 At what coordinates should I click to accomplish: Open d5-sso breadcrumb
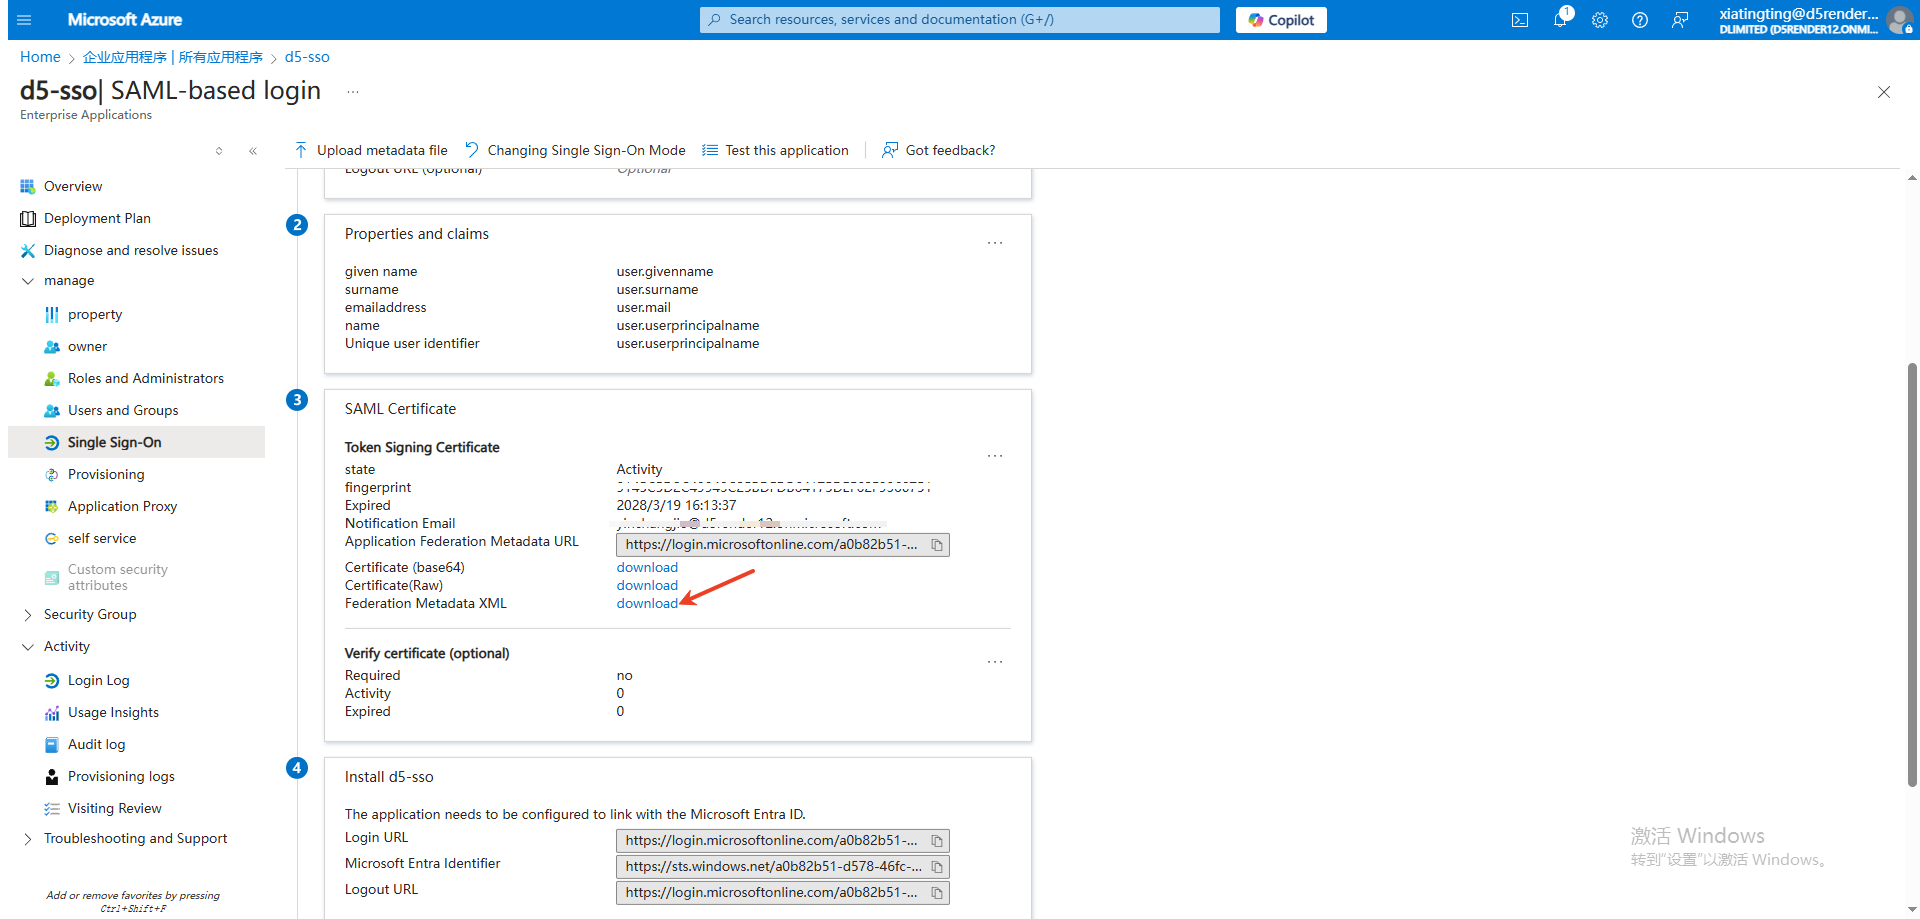[x=307, y=57]
